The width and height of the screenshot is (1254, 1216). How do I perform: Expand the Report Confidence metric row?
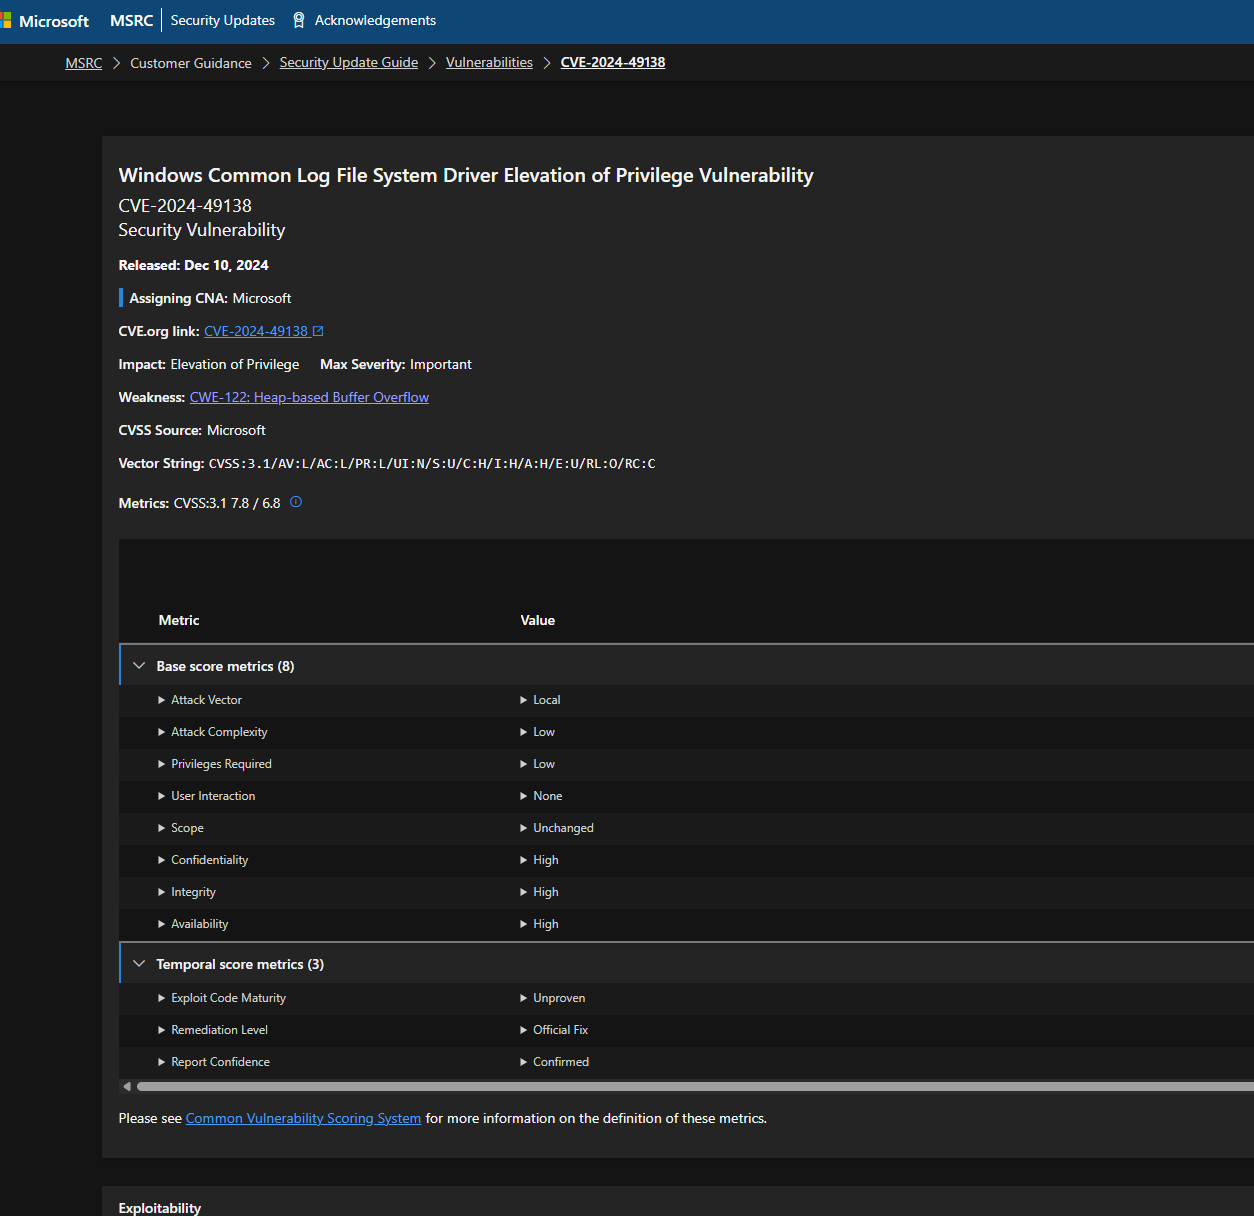162,1062
